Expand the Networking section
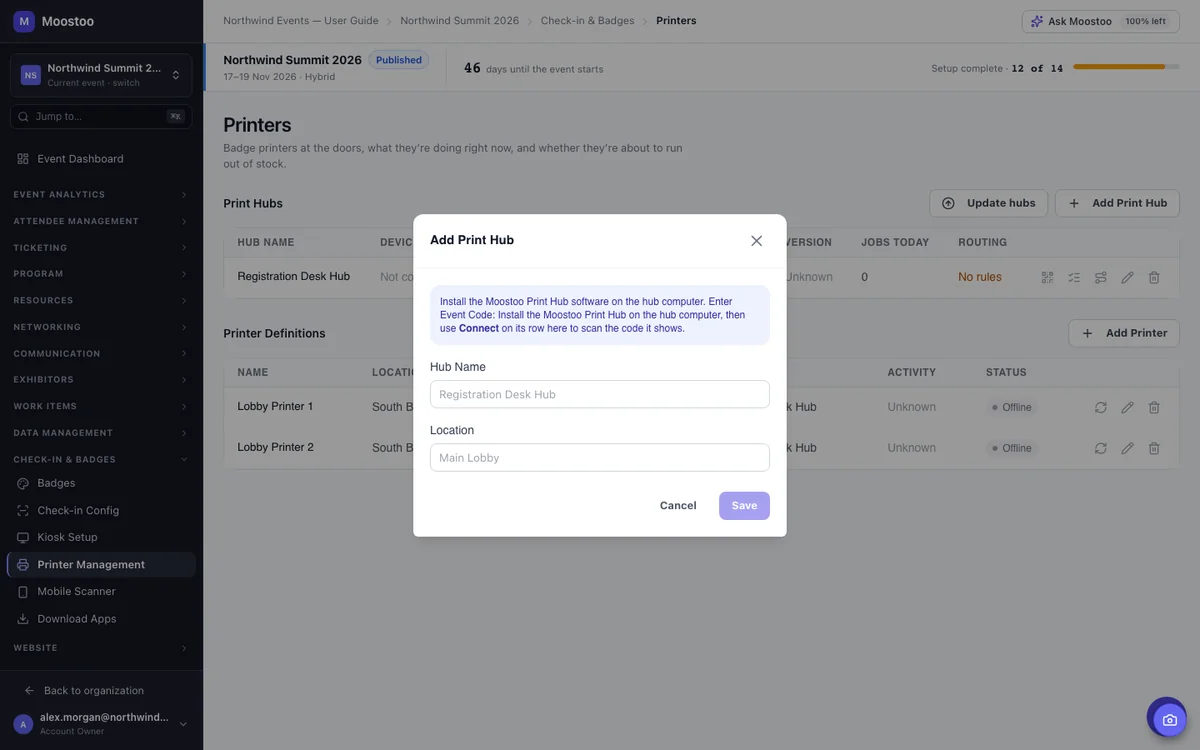Screen dimensions: 1200x750 101,327
